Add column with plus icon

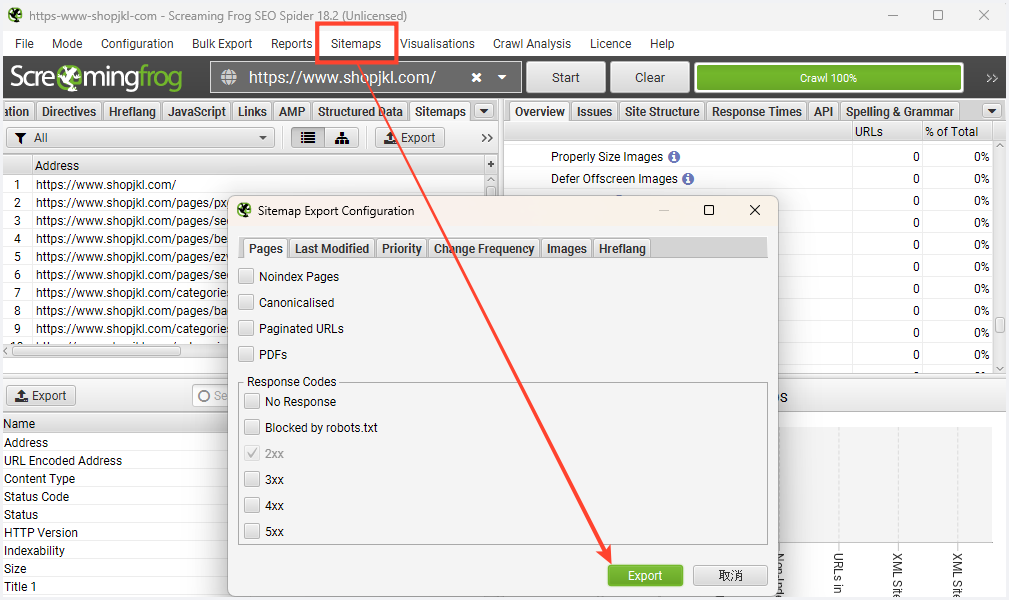pos(490,164)
